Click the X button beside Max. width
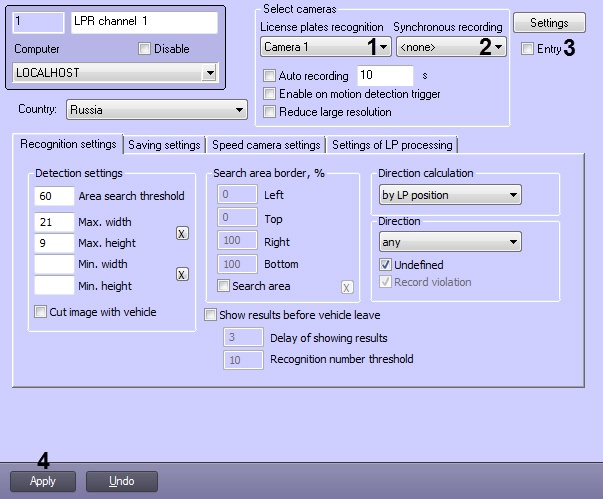Image resolution: width=603 pixels, height=499 pixels. coord(182,233)
